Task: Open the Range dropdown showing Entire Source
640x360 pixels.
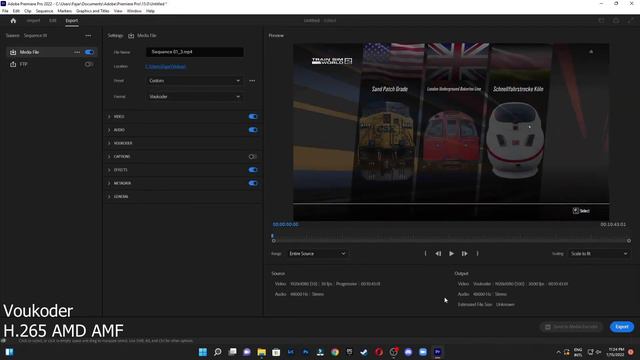Action: tap(318, 253)
